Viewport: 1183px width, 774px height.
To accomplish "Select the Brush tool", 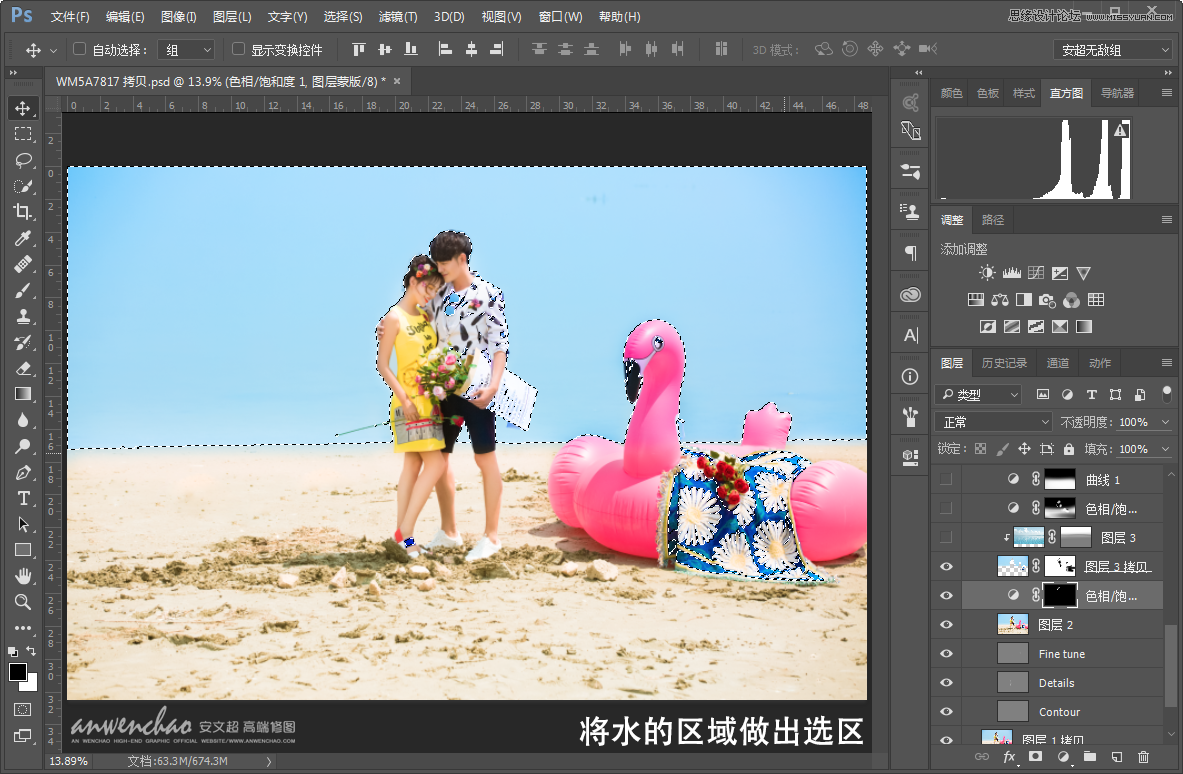I will pos(23,290).
